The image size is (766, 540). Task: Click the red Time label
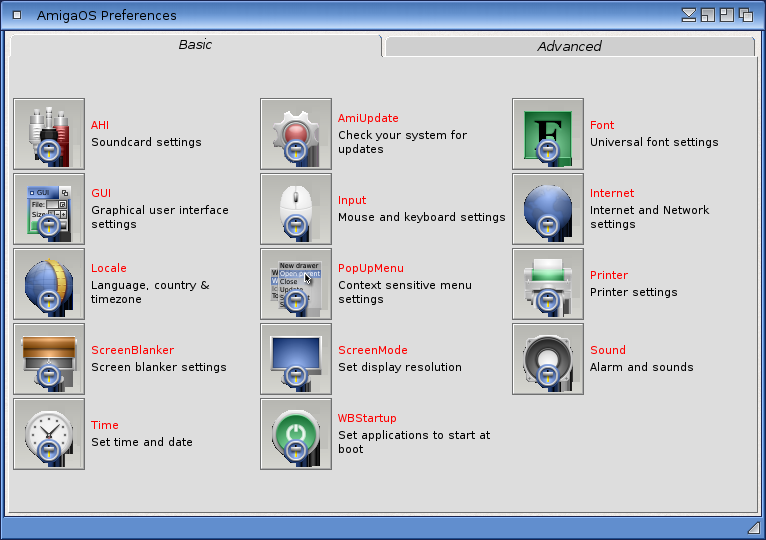[x=105, y=425]
